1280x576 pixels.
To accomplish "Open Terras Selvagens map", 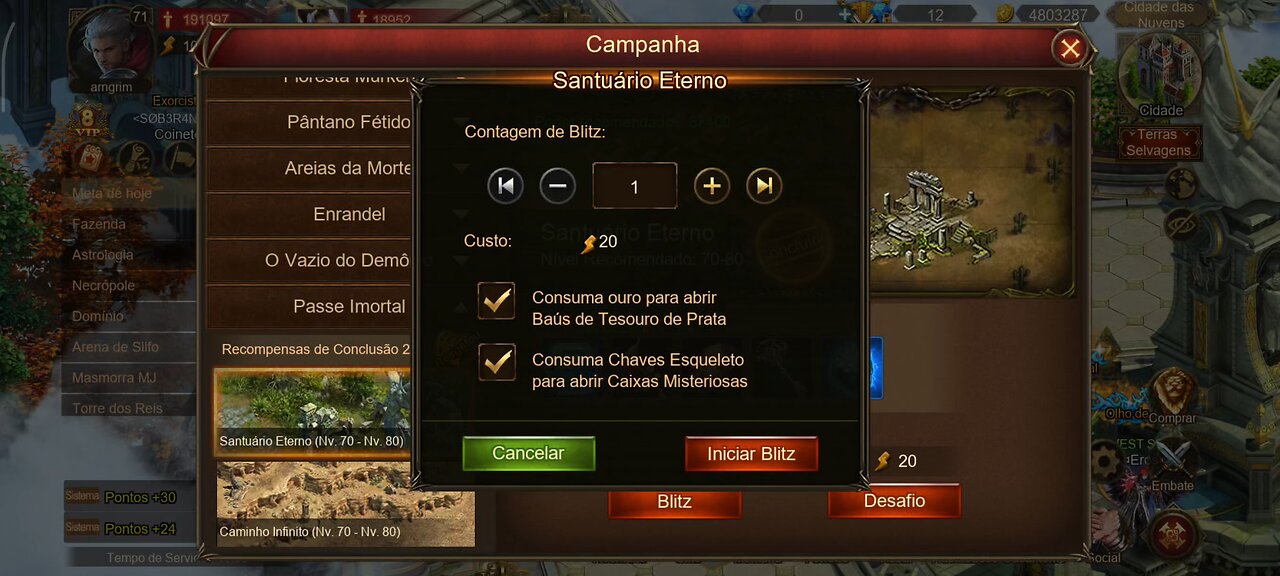I will click(1160, 143).
